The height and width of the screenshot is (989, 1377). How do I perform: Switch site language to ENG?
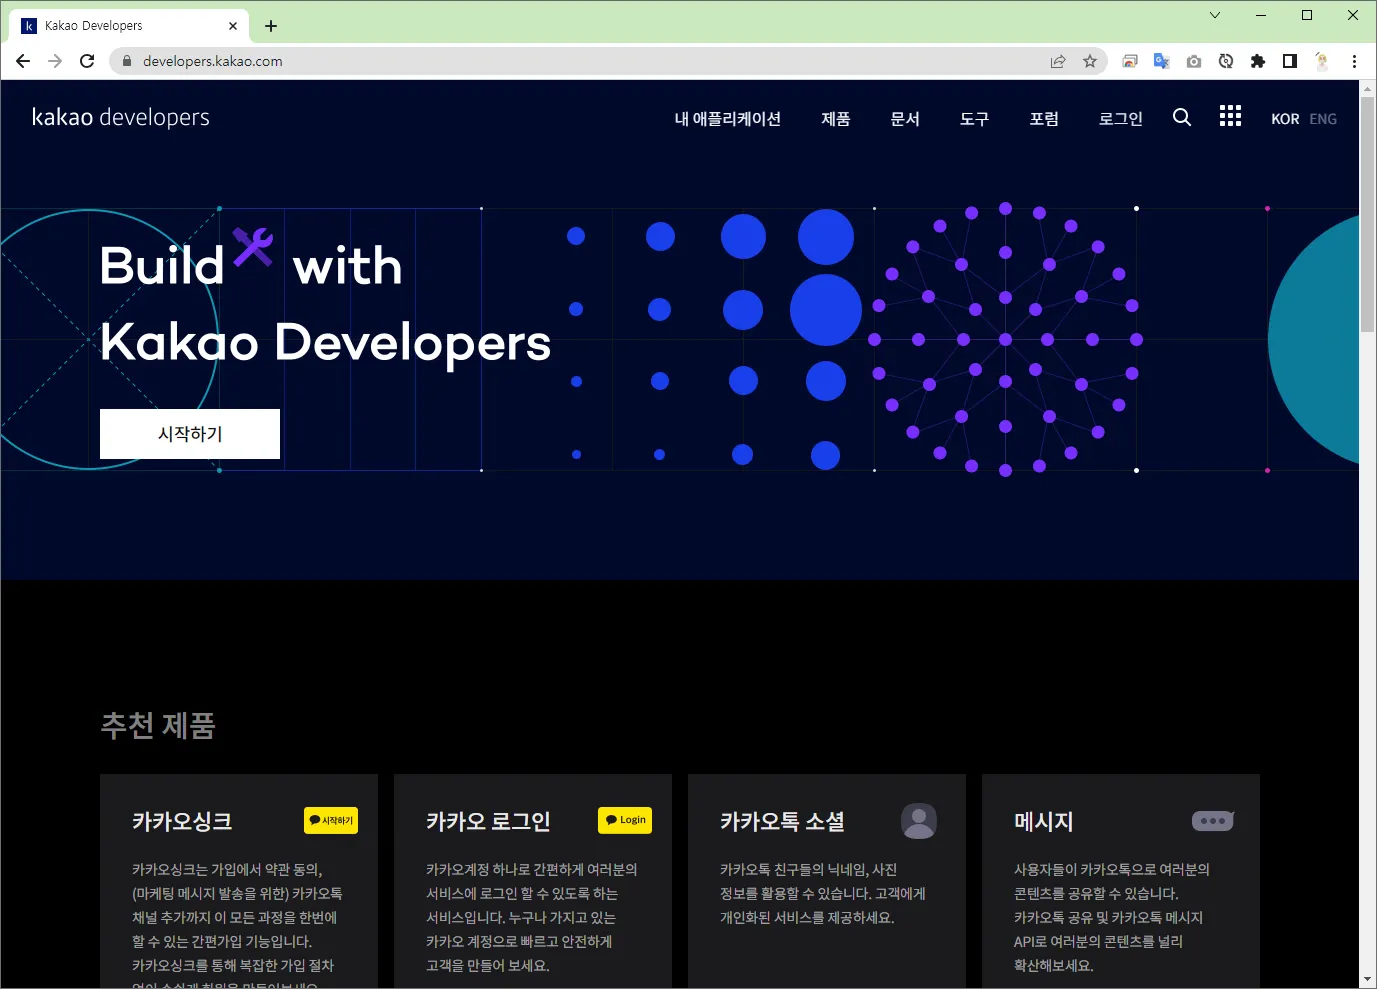click(x=1323, y=119)
